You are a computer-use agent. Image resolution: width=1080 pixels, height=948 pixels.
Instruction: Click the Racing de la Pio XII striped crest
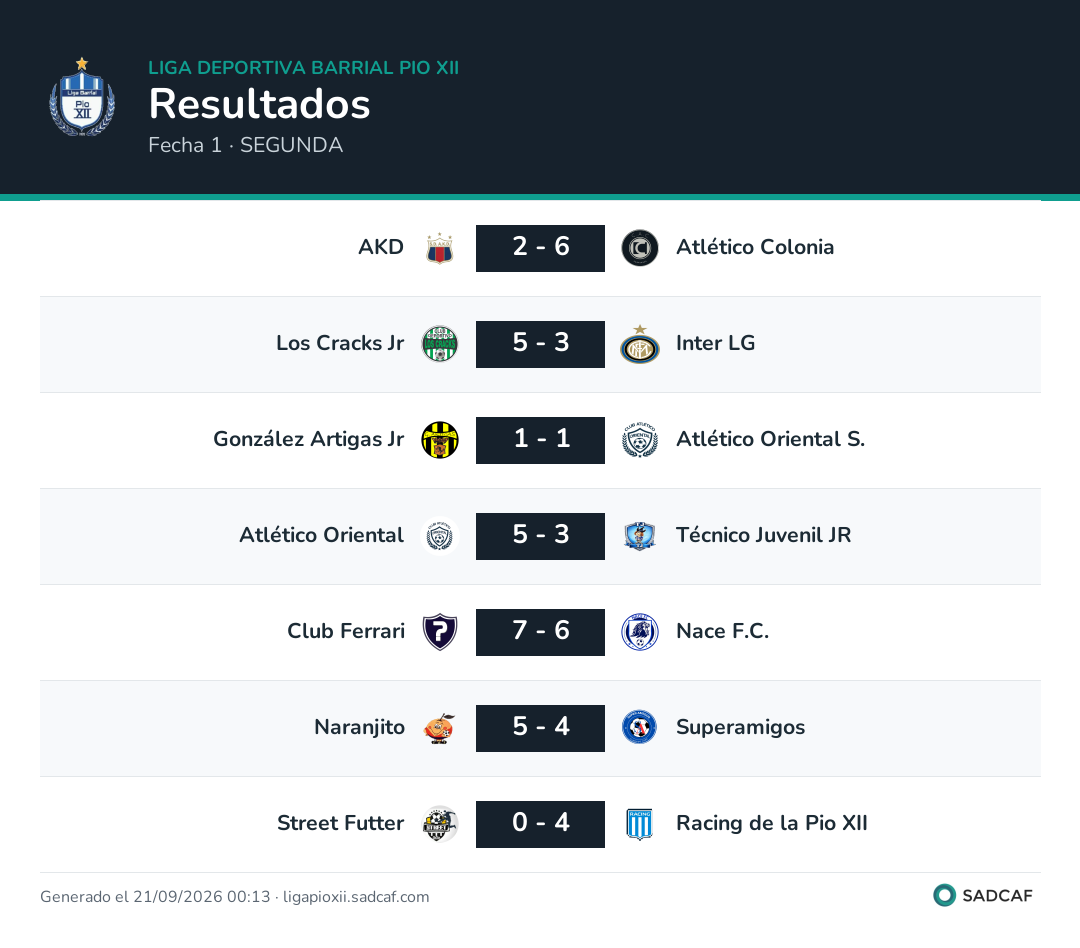[640, 824]
